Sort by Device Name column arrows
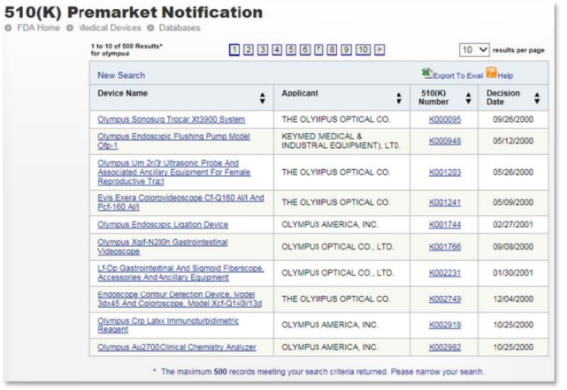Image resolution: width=567 pixels, height=390 pixels. tap(263, 98)
